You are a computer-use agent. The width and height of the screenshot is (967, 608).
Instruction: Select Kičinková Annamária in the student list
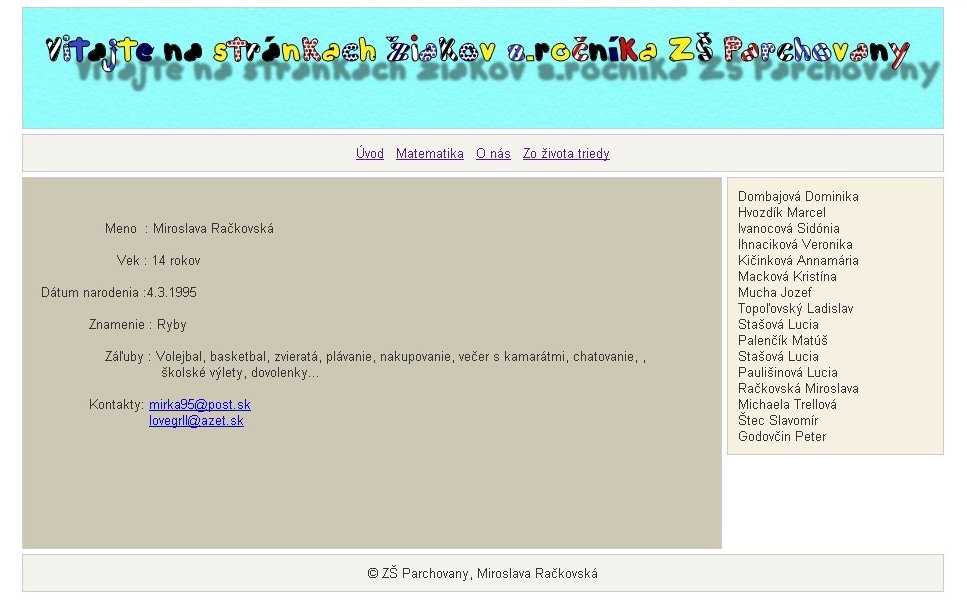(798, 261)
